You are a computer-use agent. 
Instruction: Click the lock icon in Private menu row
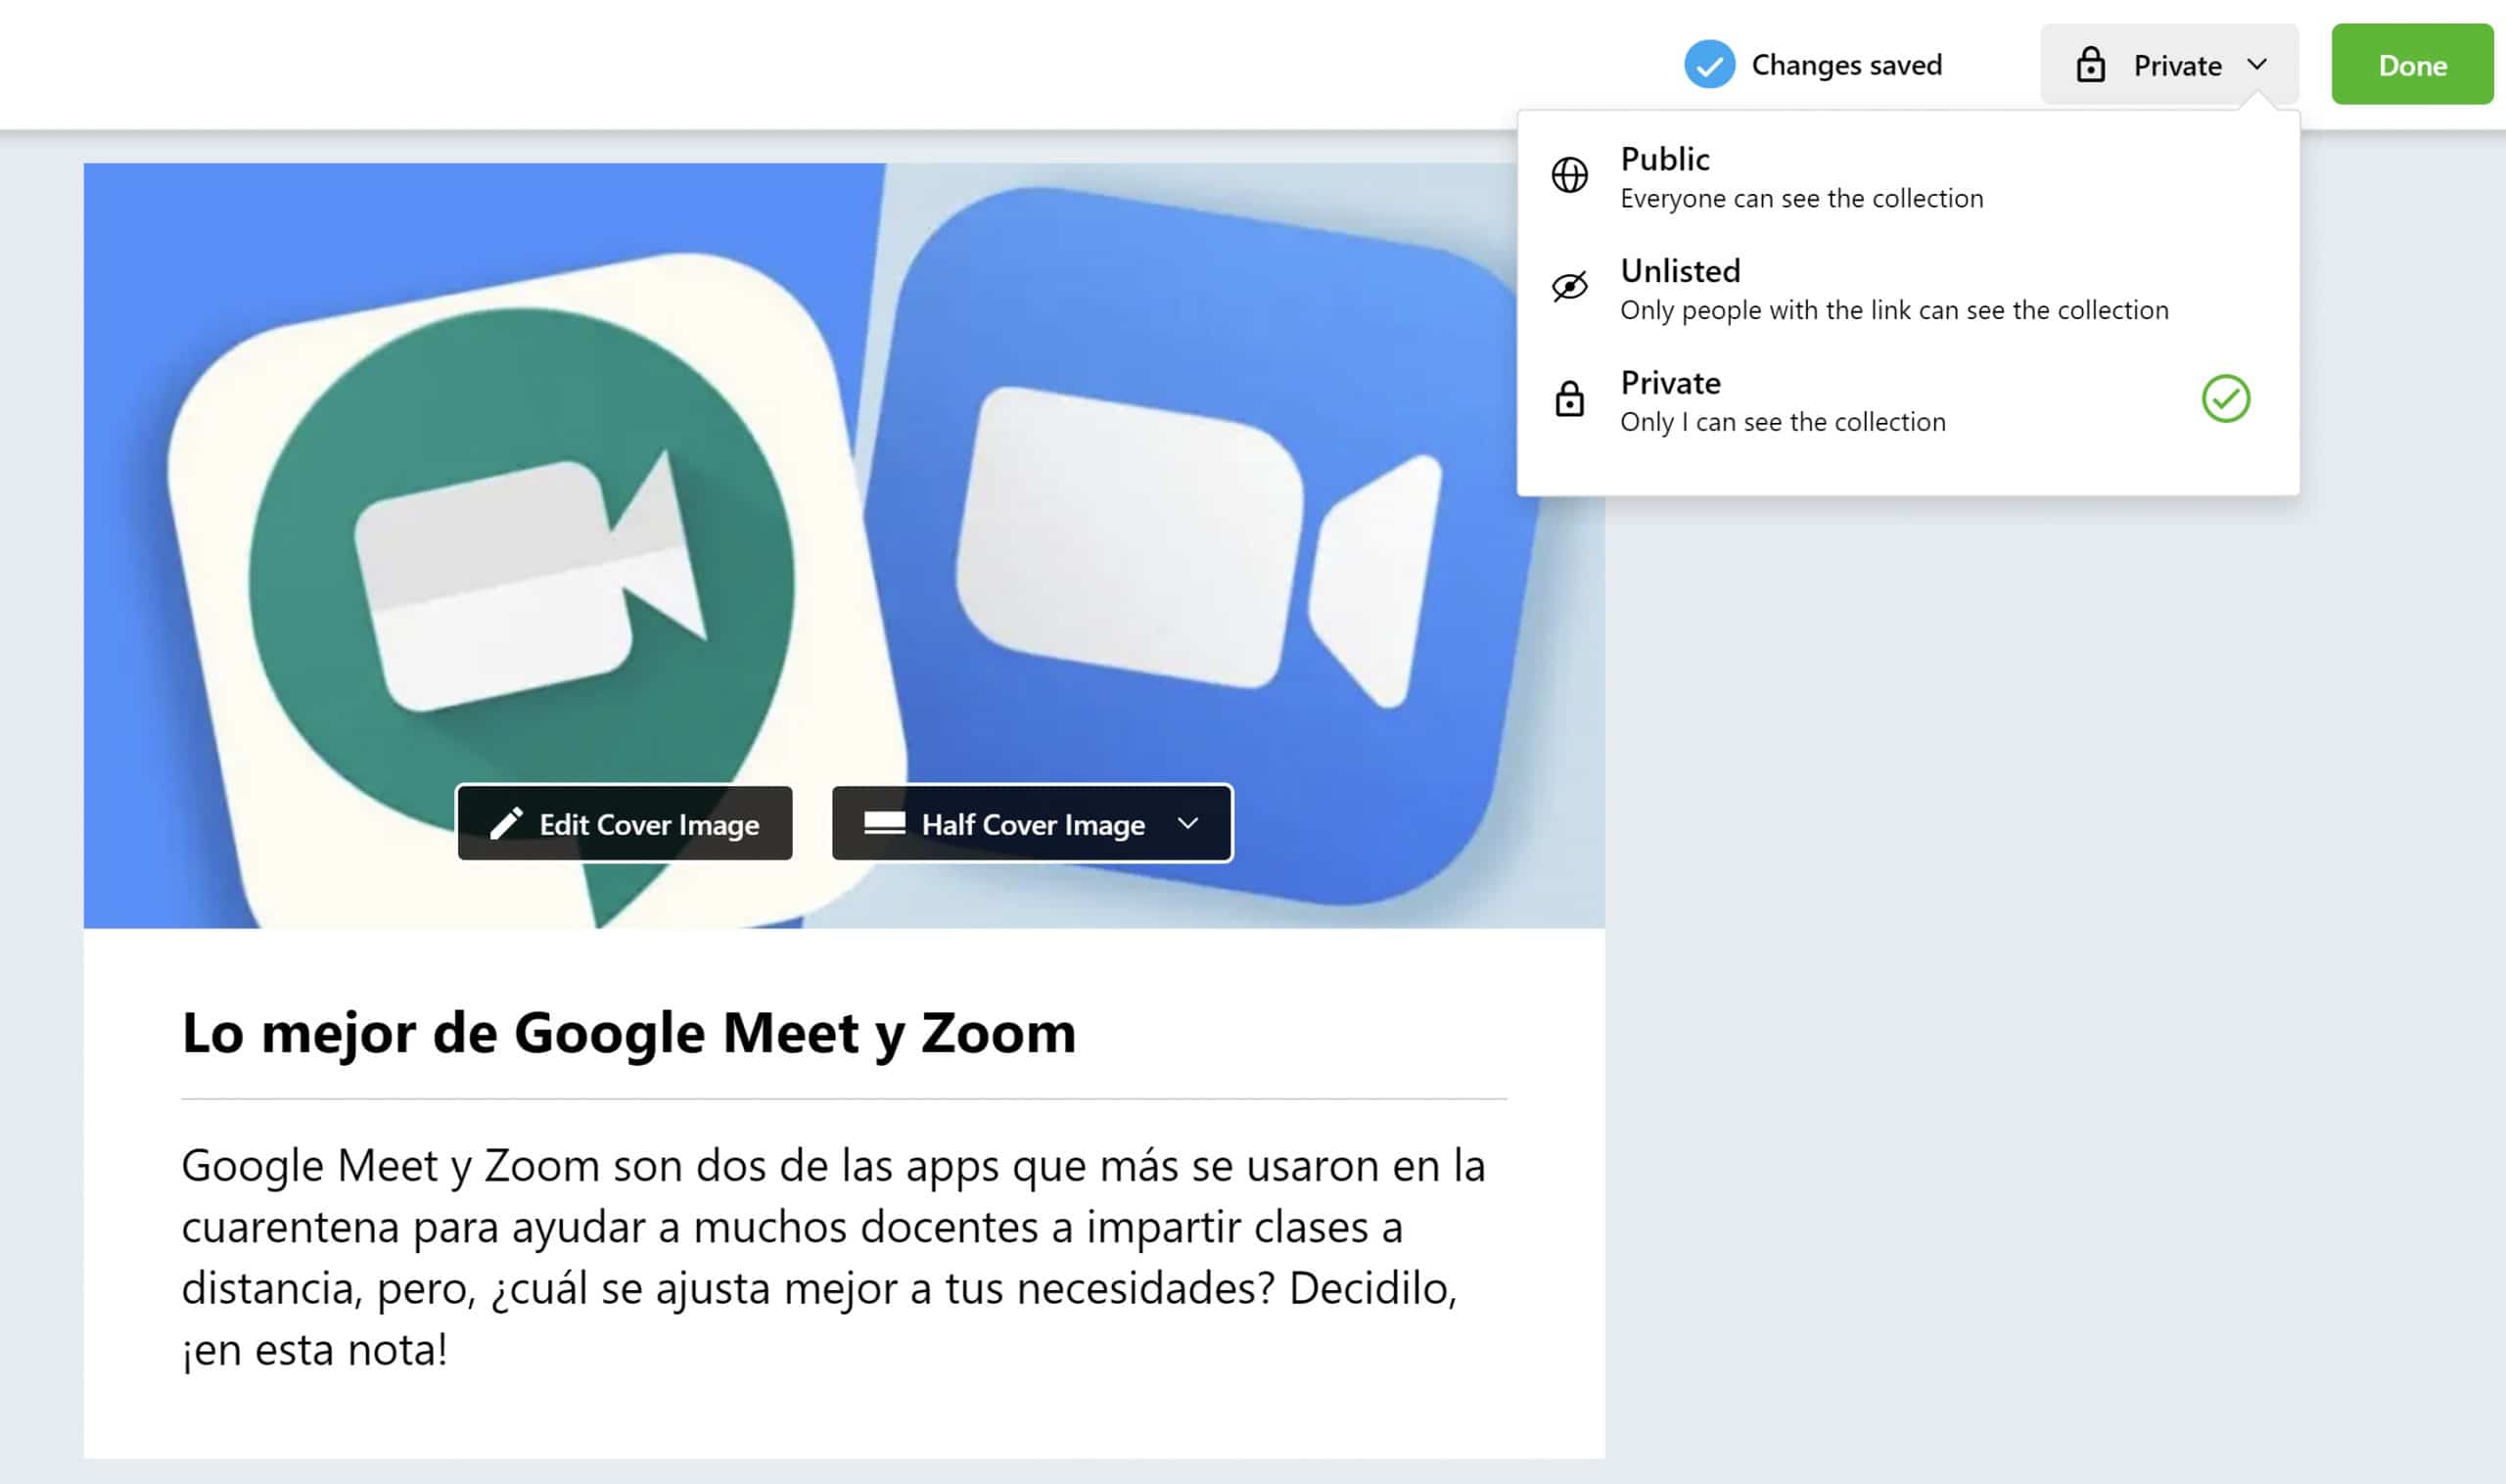pos(1569,399)
